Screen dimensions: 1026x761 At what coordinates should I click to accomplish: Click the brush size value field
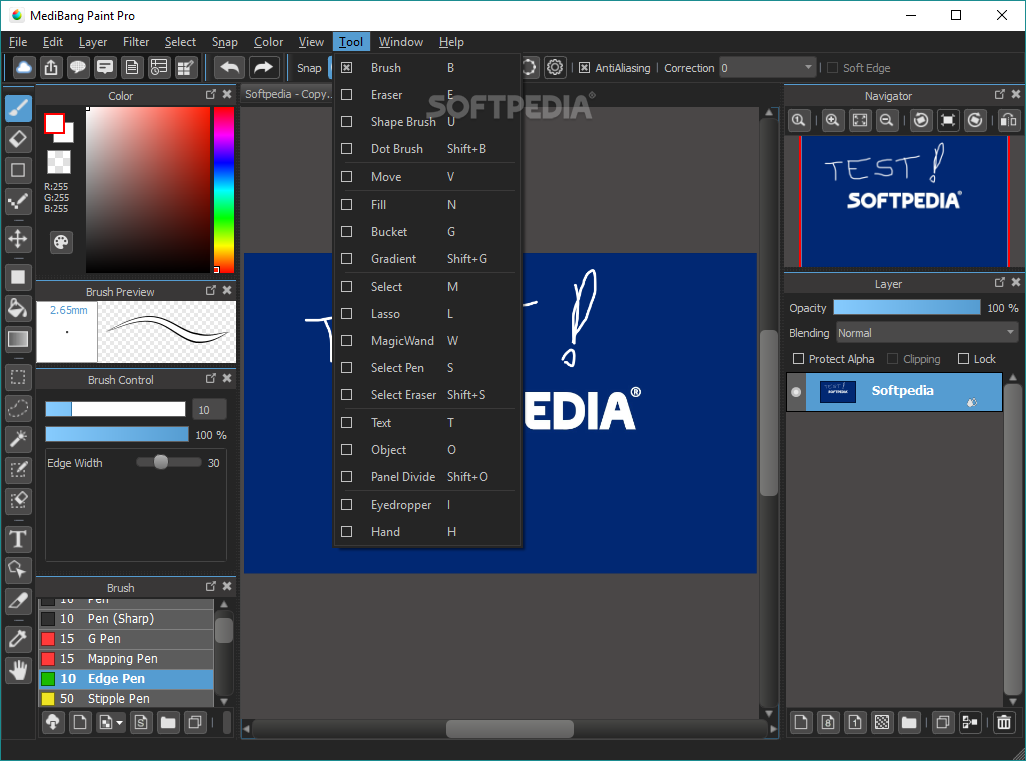pyautogui.click(x=209, y=410)
